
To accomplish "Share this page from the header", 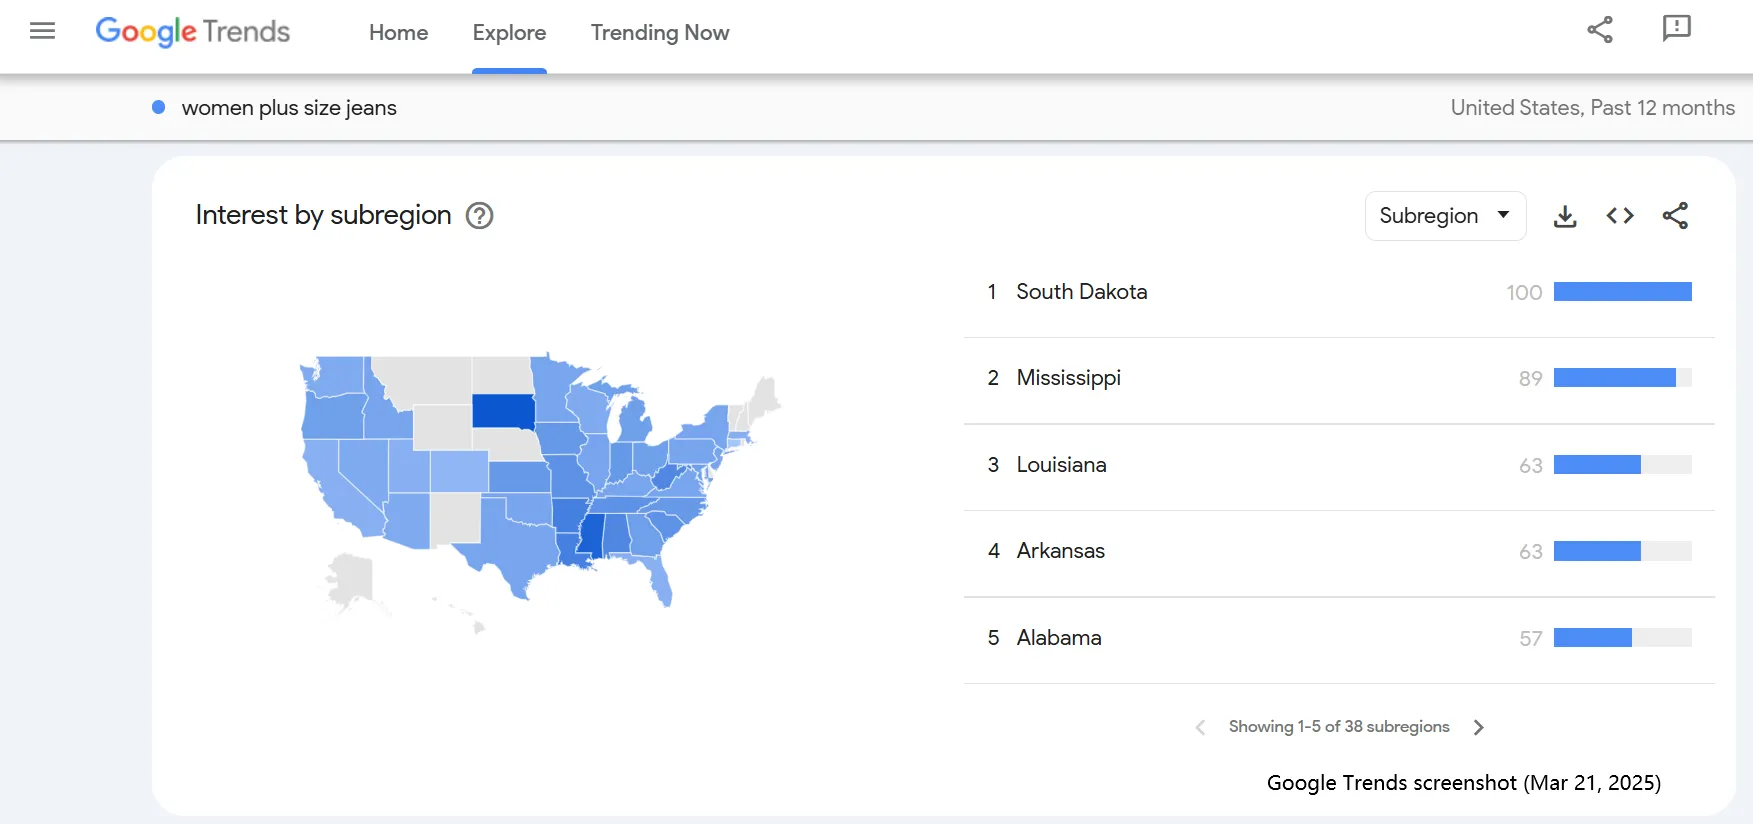I will [1600, 30].
